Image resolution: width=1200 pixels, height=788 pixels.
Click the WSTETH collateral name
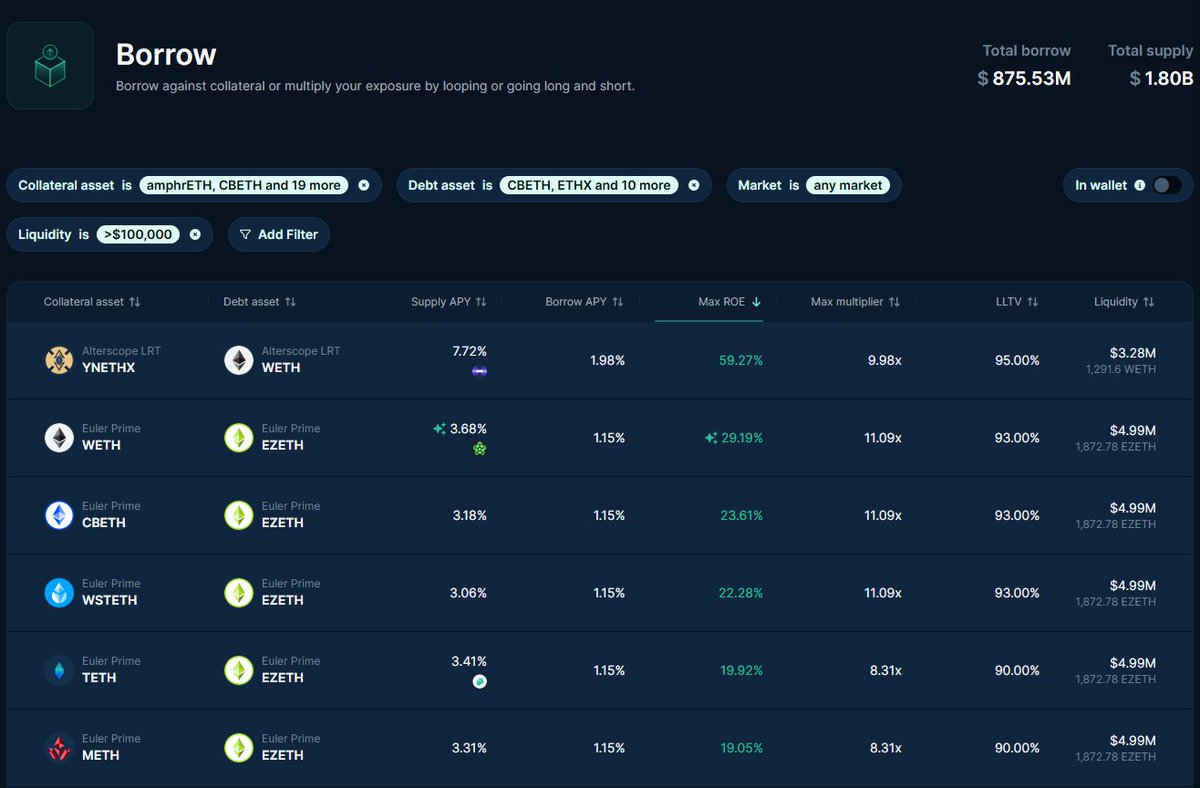coord(109,601)
